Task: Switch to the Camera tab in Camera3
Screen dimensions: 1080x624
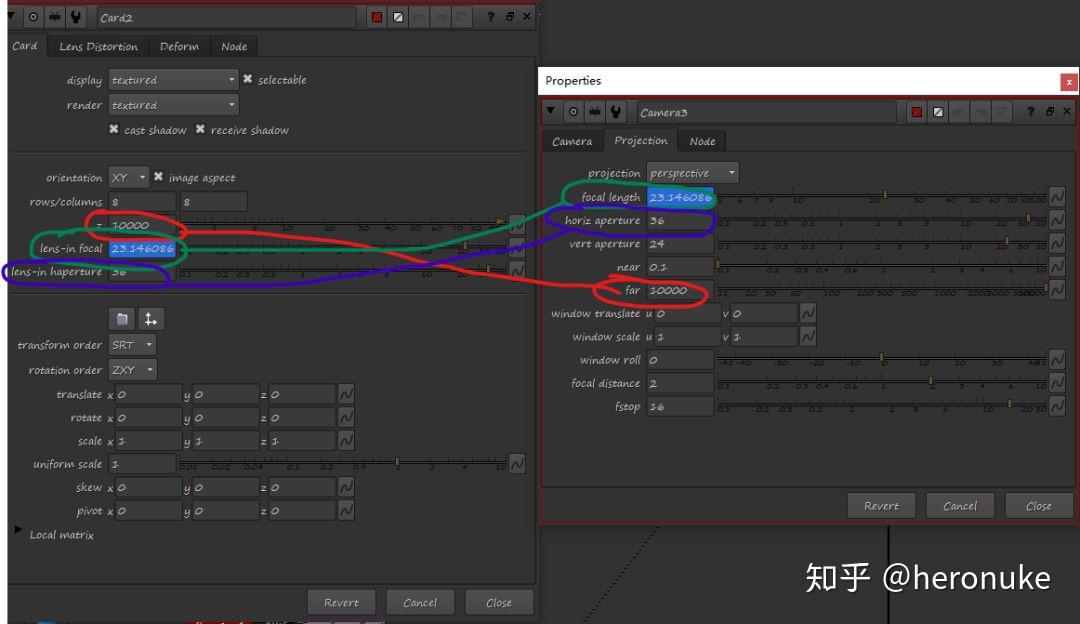Action: (572, 141)
